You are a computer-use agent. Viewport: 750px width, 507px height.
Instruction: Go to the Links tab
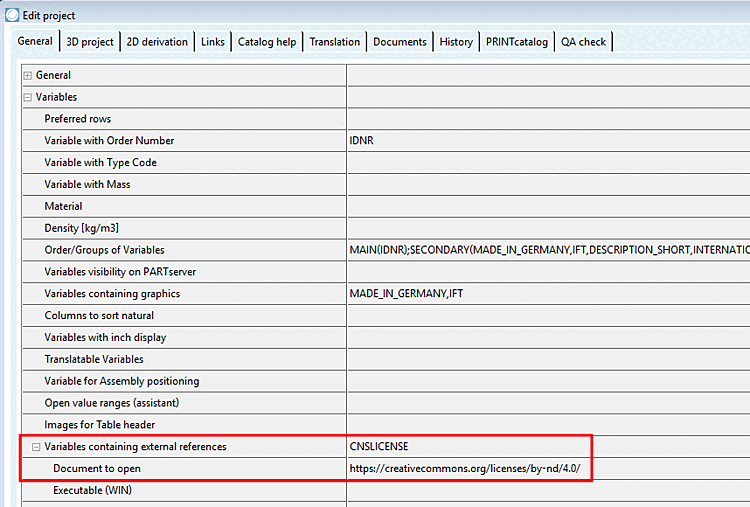pyautogui.click(x=212, y=42)
